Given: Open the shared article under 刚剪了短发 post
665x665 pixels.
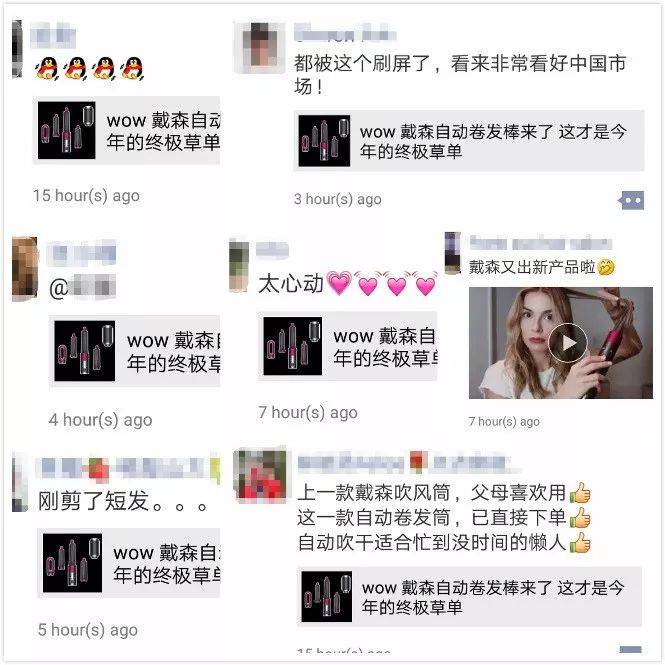Looking at the screenshot, I should 129,563.
